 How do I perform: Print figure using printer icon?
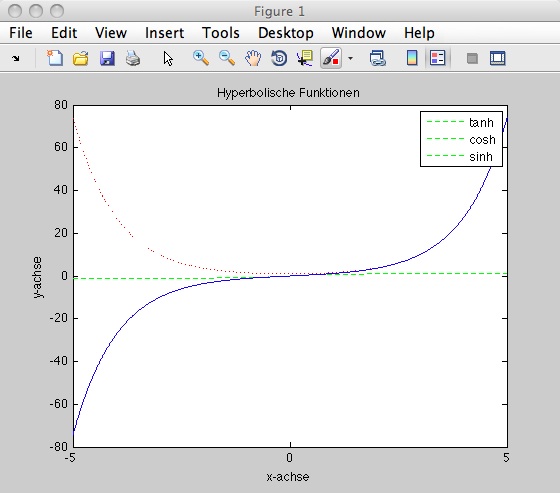133,58
